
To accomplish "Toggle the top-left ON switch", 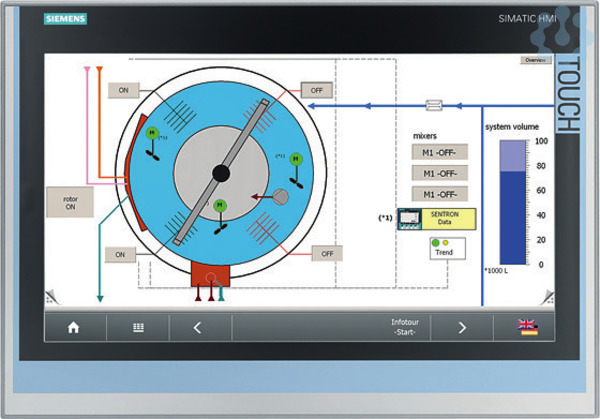I will tap(122, 90).
